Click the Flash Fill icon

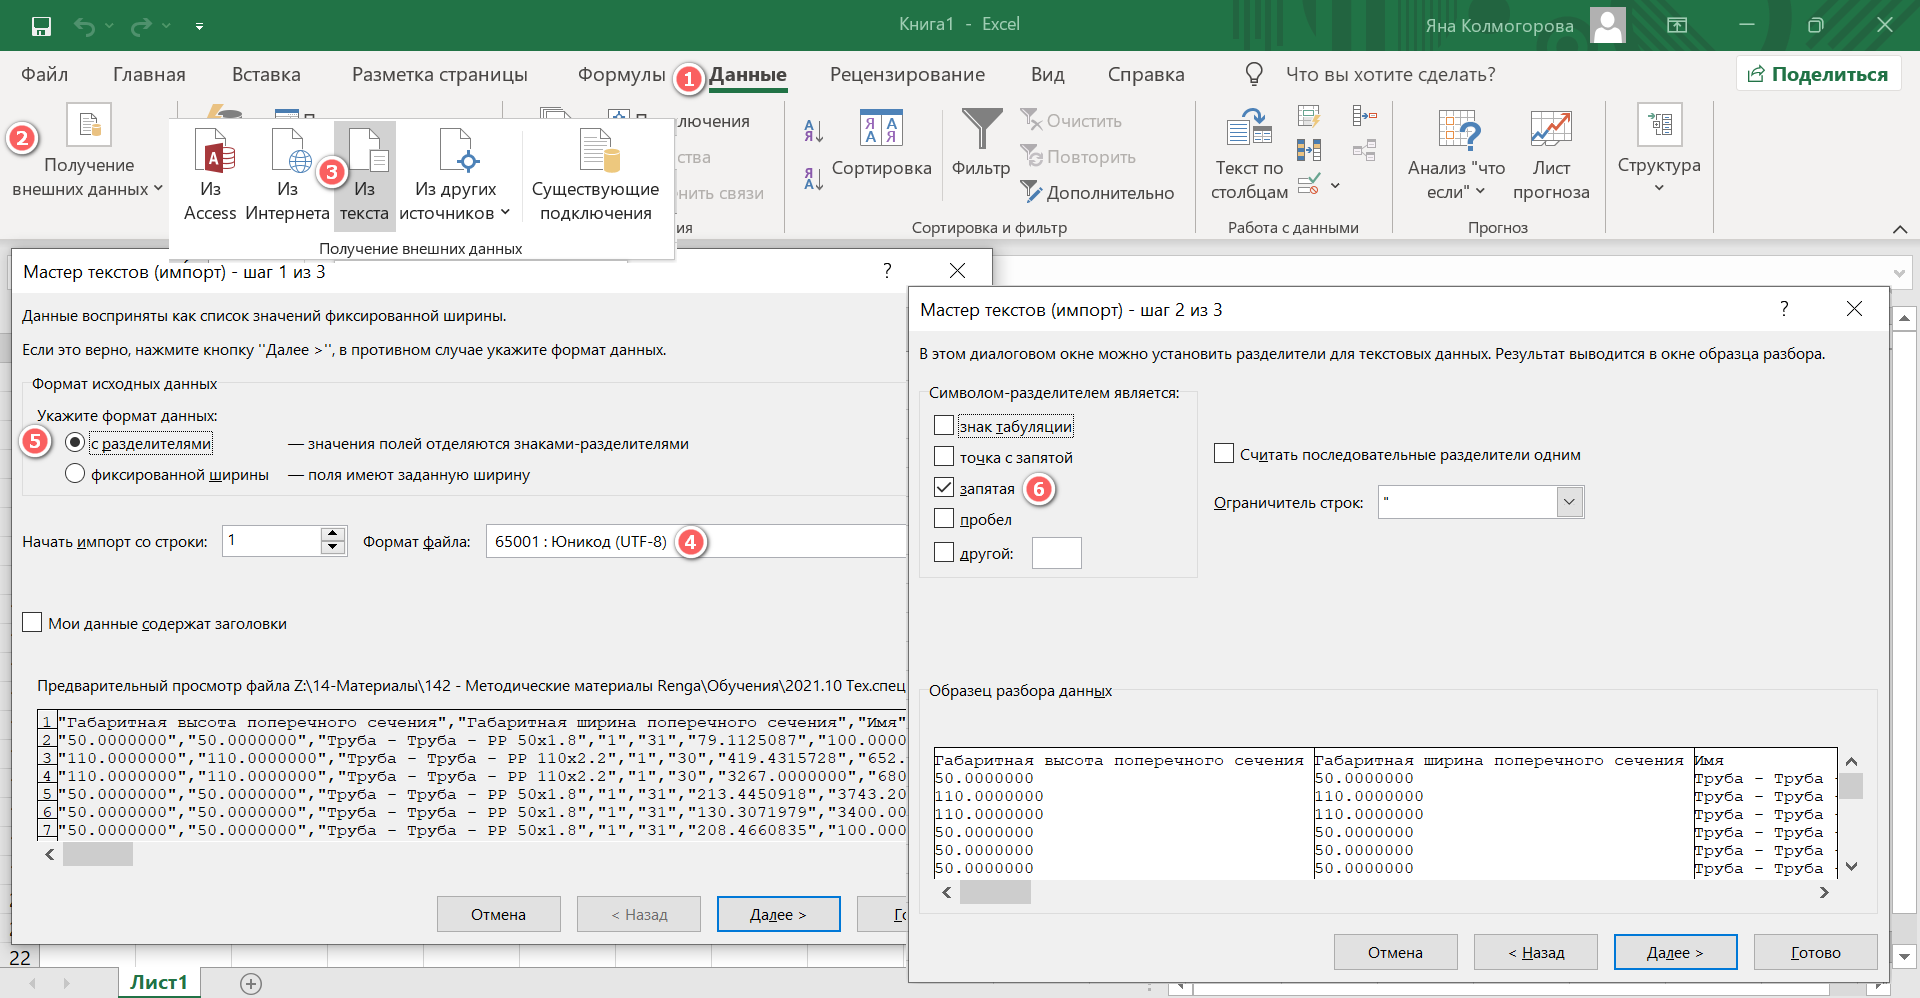tap(1309, 116)
